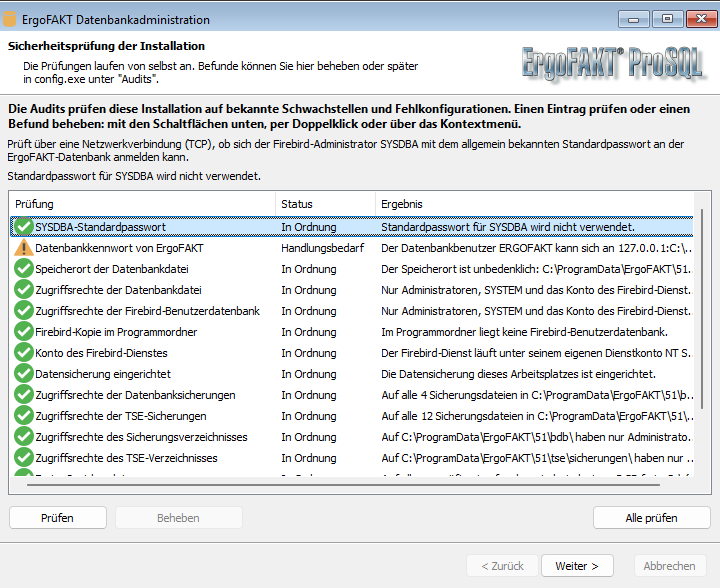Image resolution: width=720 pixels, height=588 pixels.
Task: Select row Datenbankkennwort von ErgoFAKT
Action: pos(352,248)
